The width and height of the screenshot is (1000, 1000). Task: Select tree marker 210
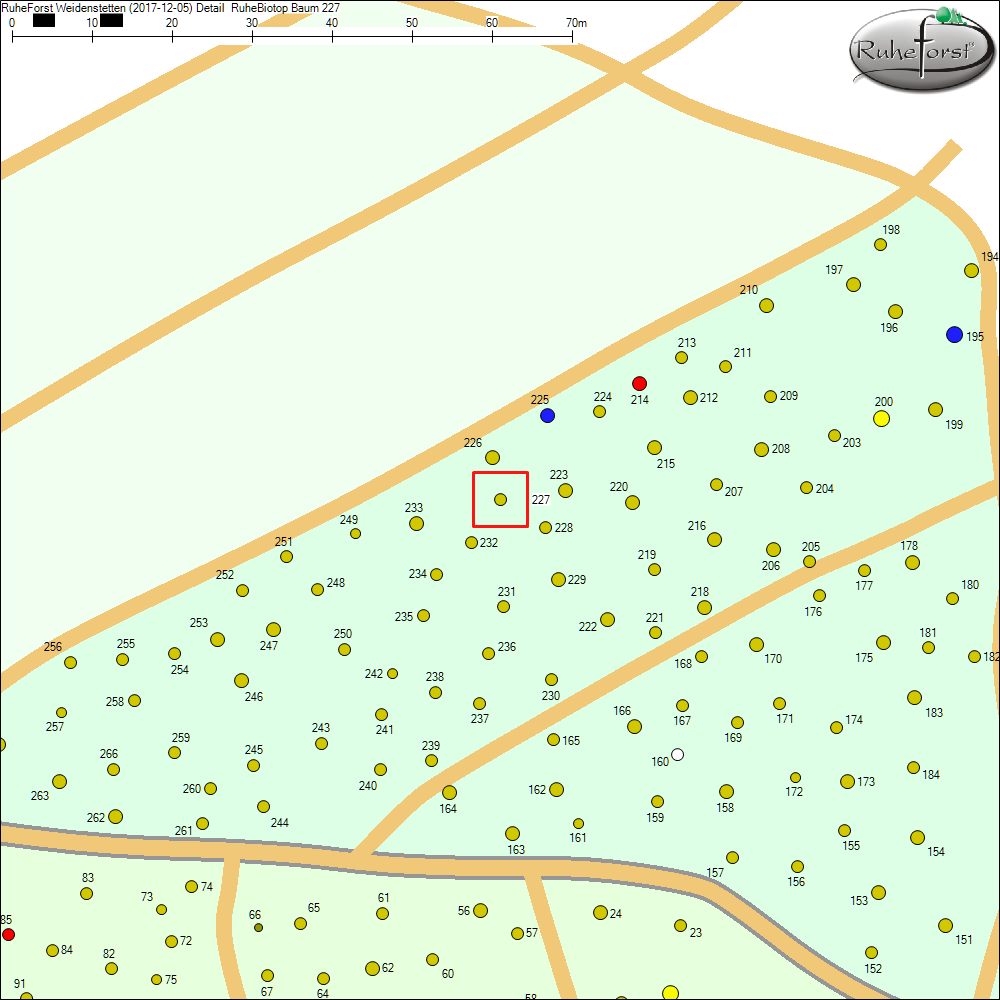(x=766, y=305)
